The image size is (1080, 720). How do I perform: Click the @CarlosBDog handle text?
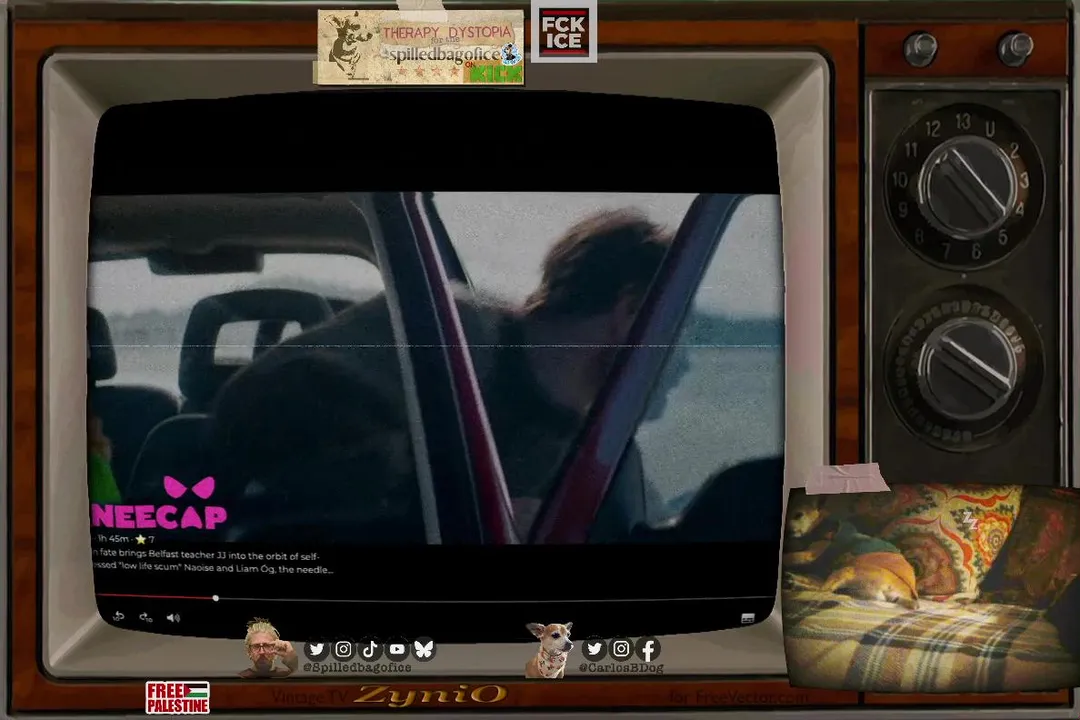(621, 668)
